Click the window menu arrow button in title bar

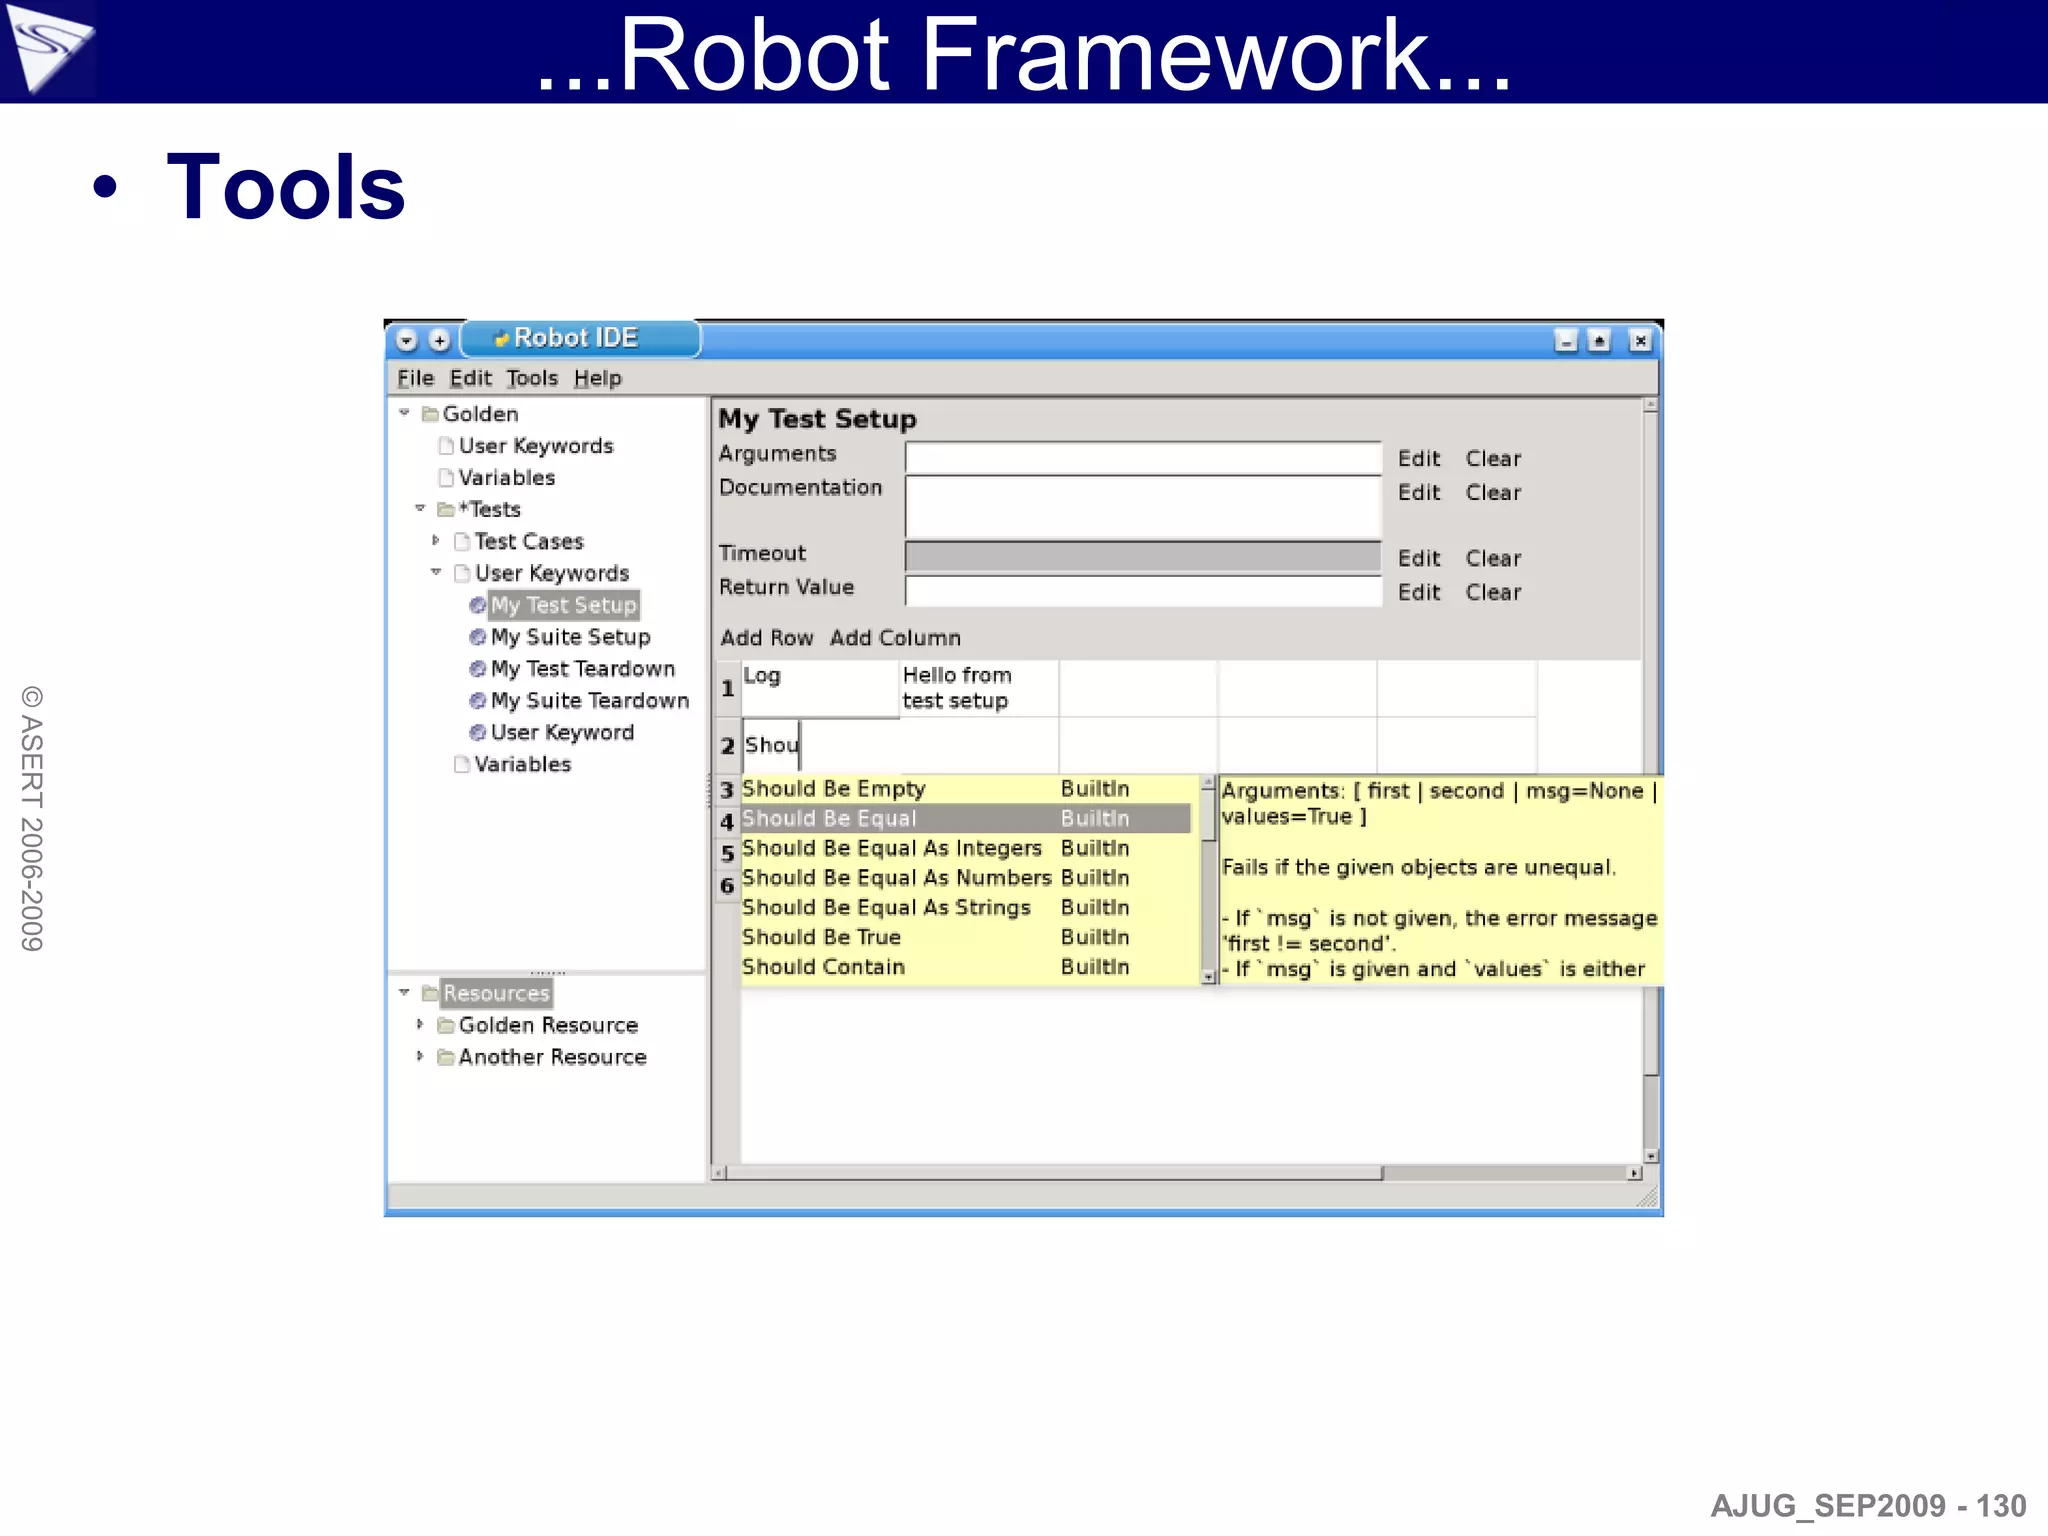pyautogui.click(x=406, y=340)
